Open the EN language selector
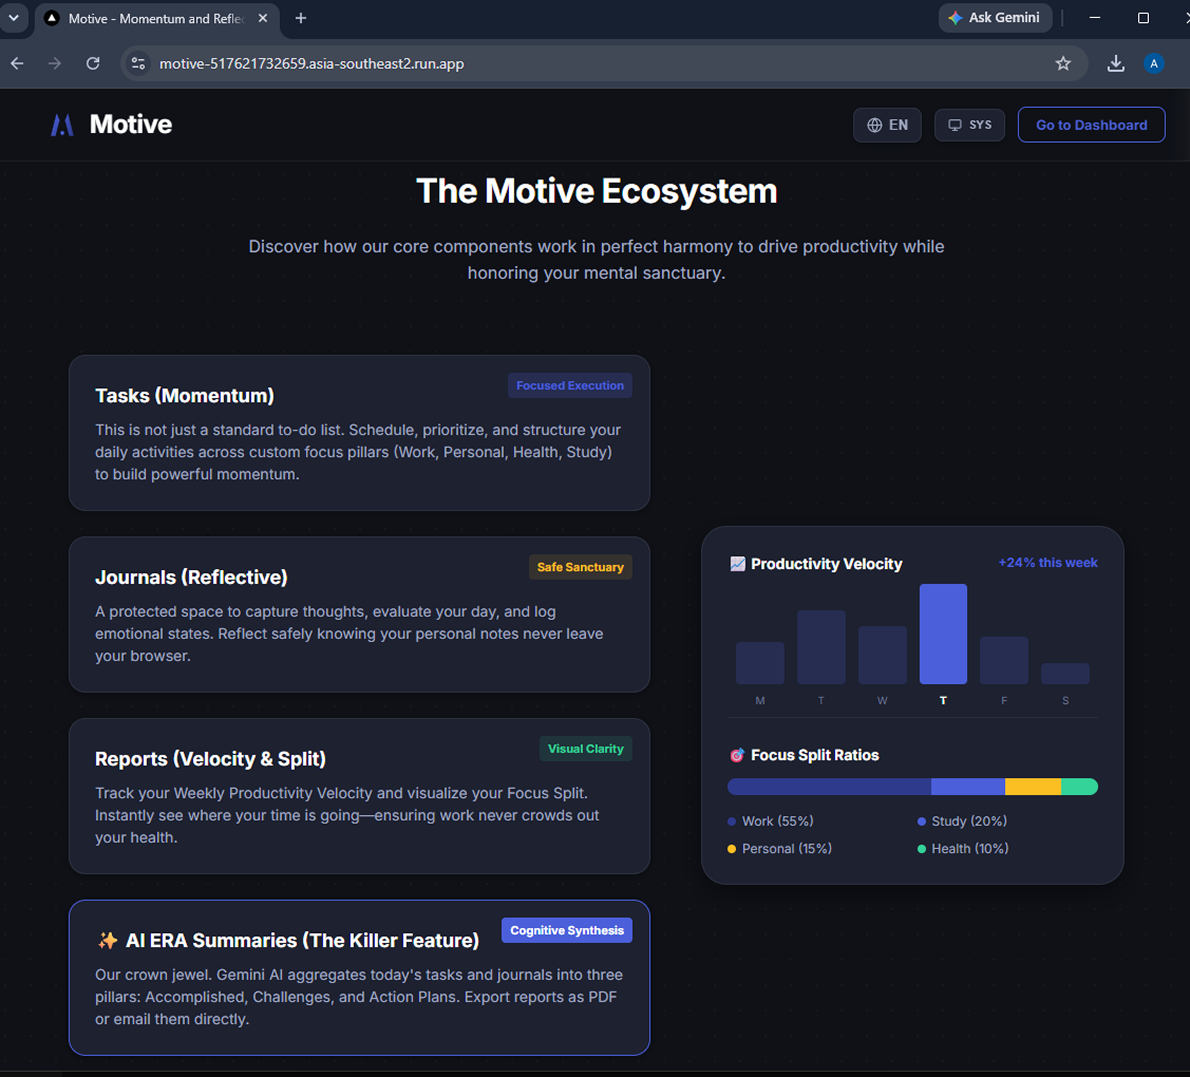Viewport: 1190px width, 1077px height. pyautogui.click(x=887, y=124)
